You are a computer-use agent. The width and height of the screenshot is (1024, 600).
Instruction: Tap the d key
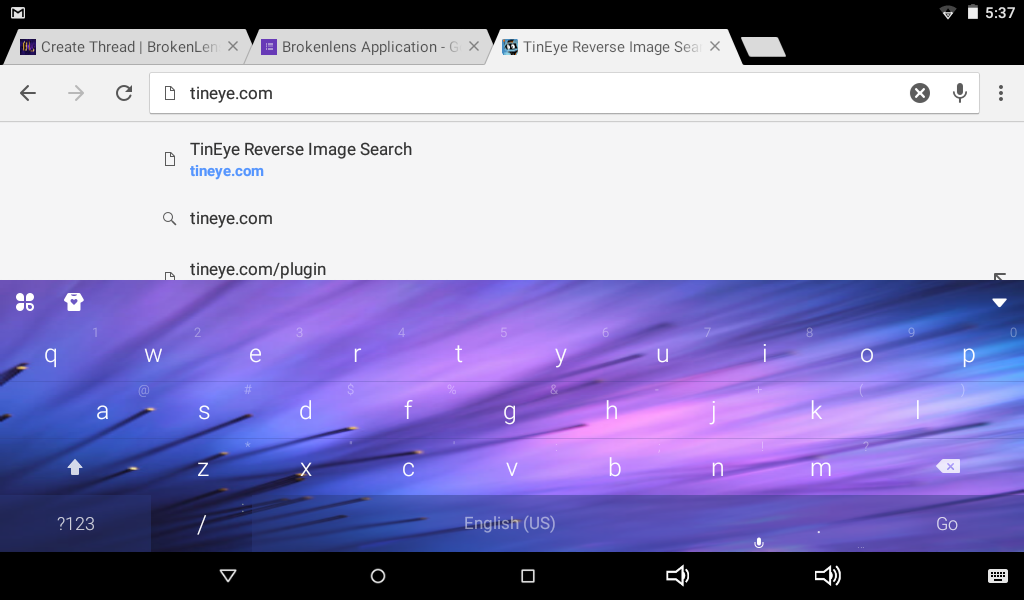pos(306,411)
